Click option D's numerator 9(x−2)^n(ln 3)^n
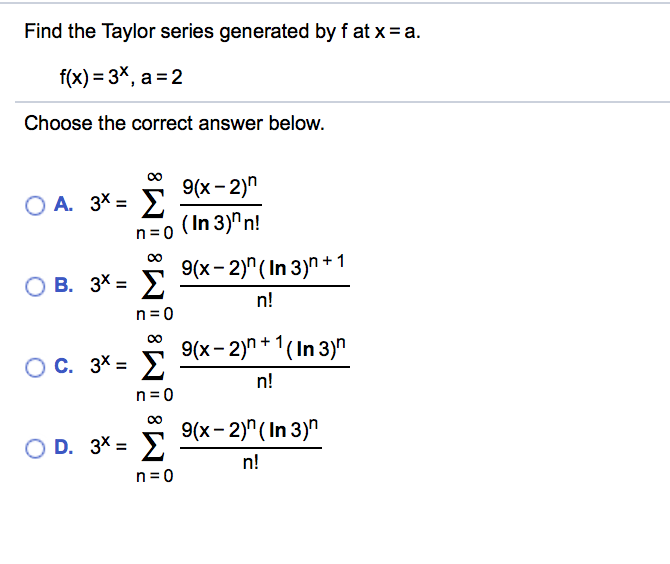670x564 pixels. tap(250, 429)
